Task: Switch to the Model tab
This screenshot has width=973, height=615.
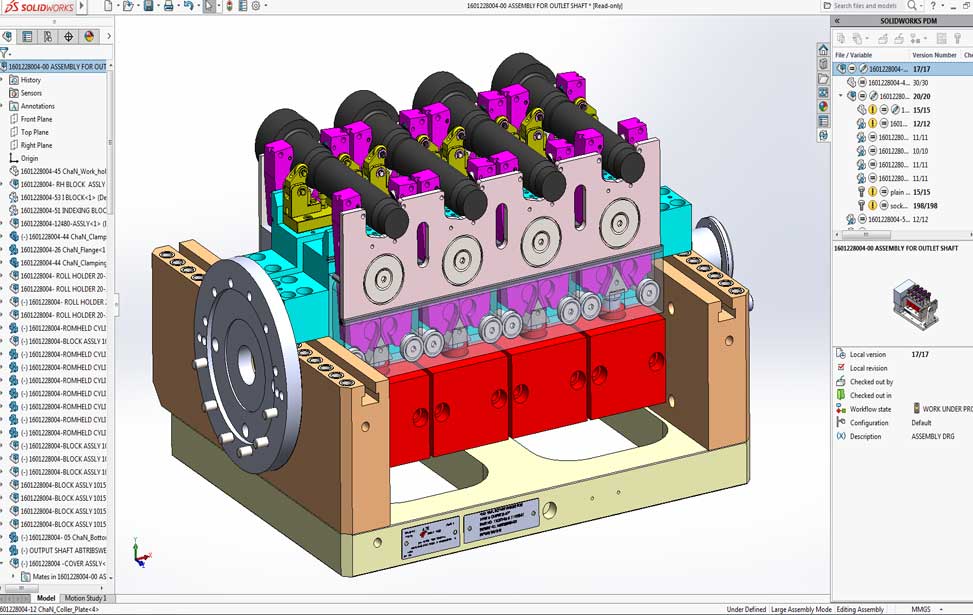Action: pos(46,598)
